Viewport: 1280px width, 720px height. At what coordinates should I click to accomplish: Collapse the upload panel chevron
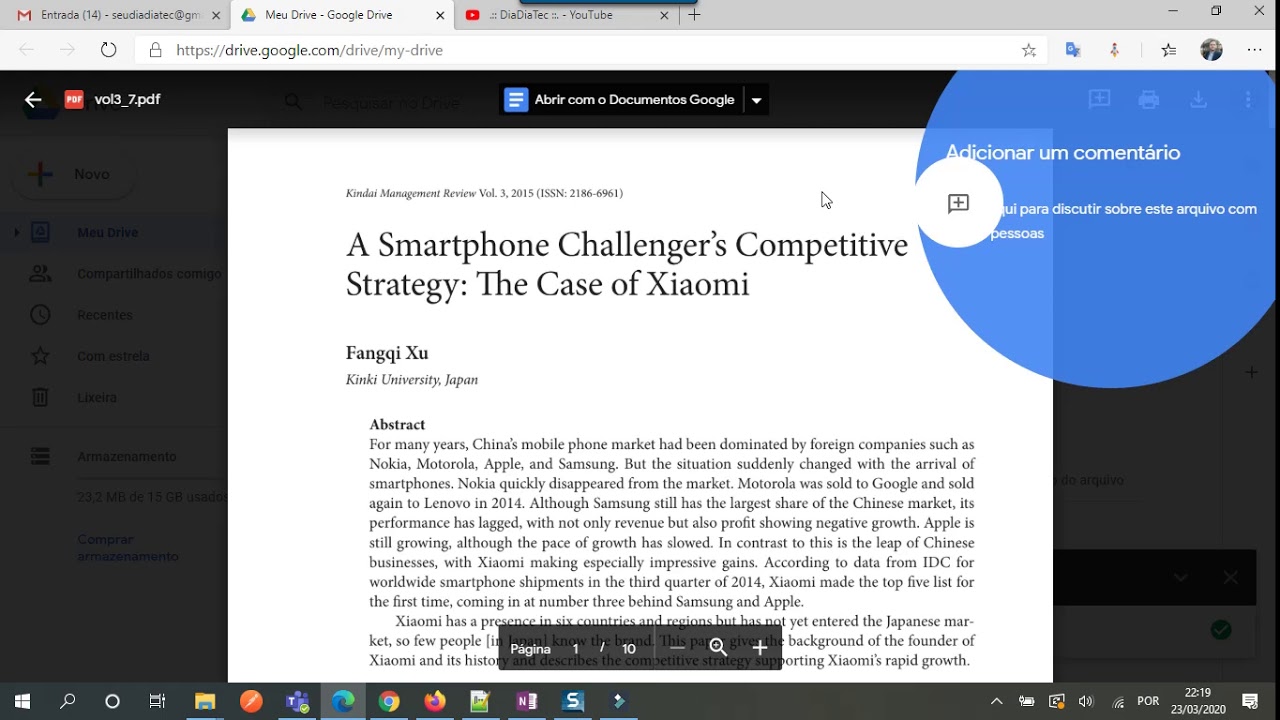tap(1181, 577)
